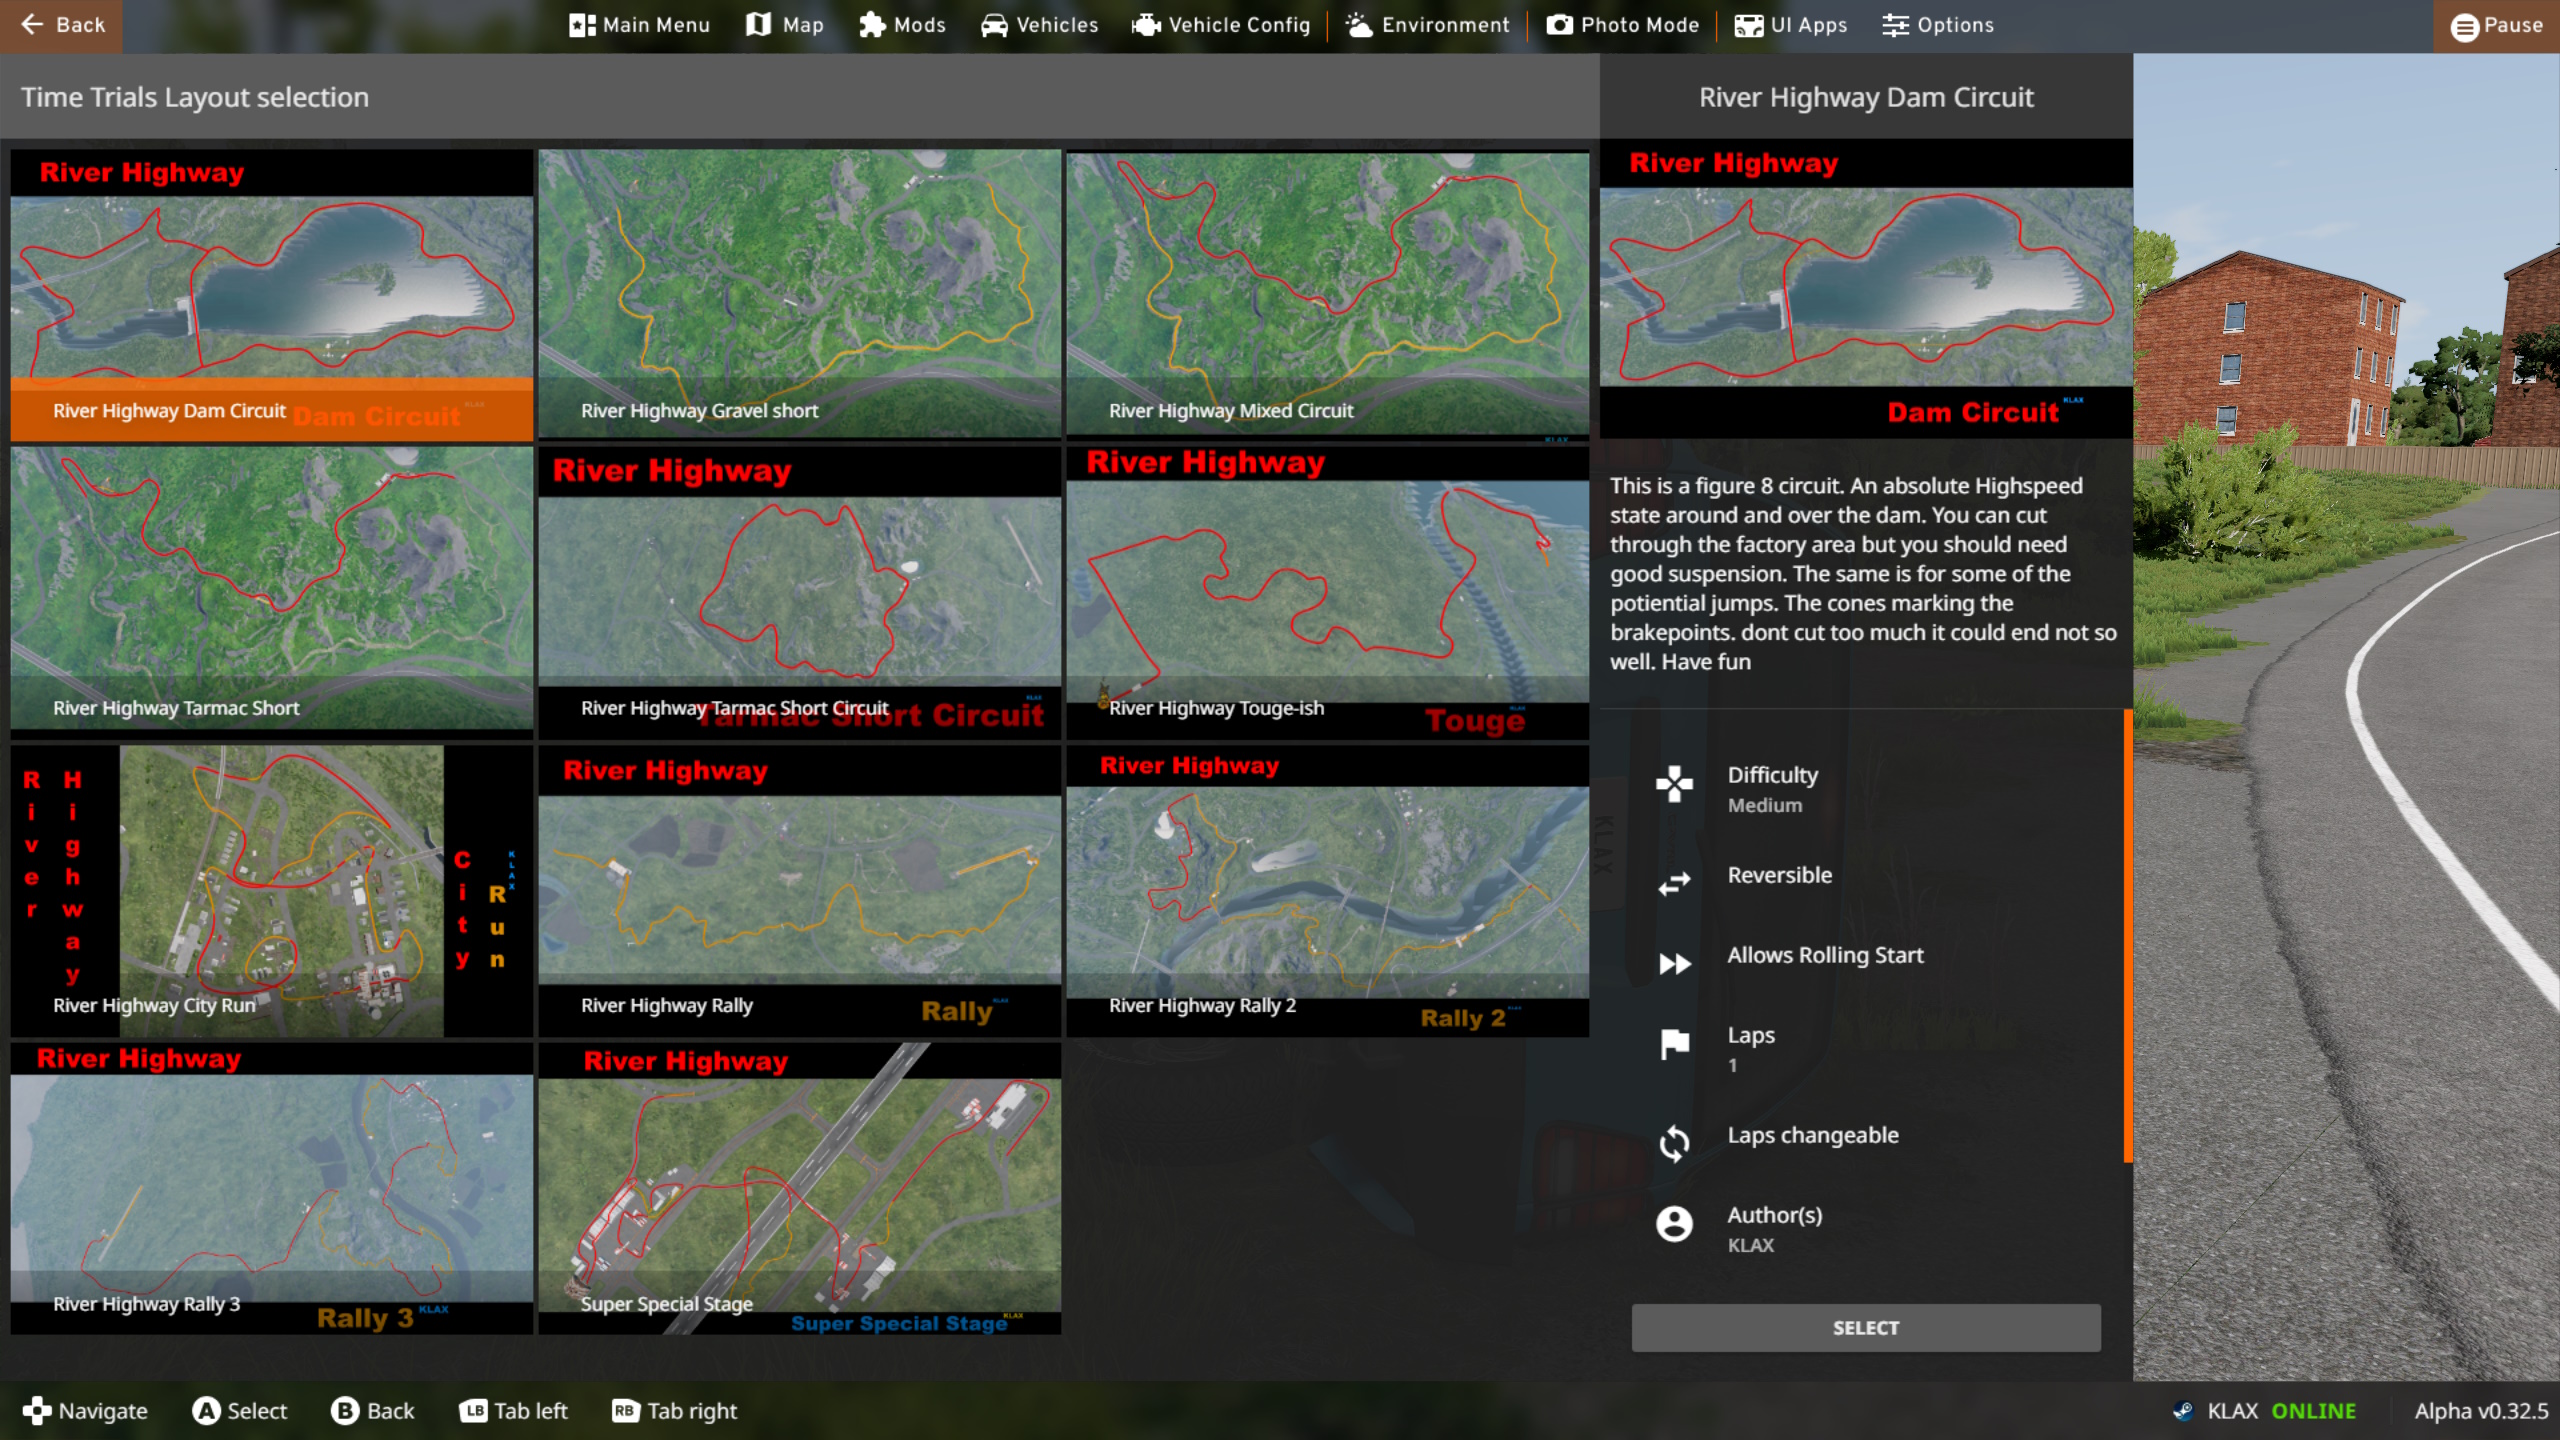
Task: Open the Vehicle Config menu item
Action: [x=1220, y=25]
